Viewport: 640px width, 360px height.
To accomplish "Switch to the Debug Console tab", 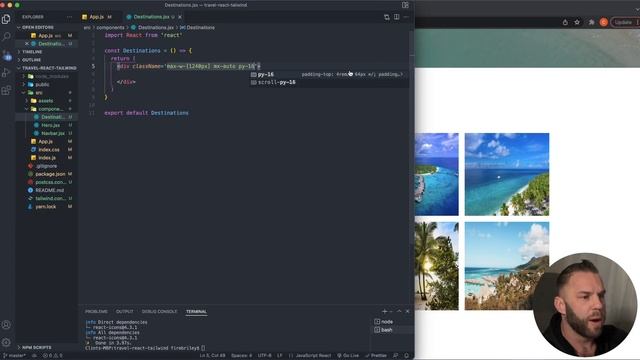I will tap(160, 311).
